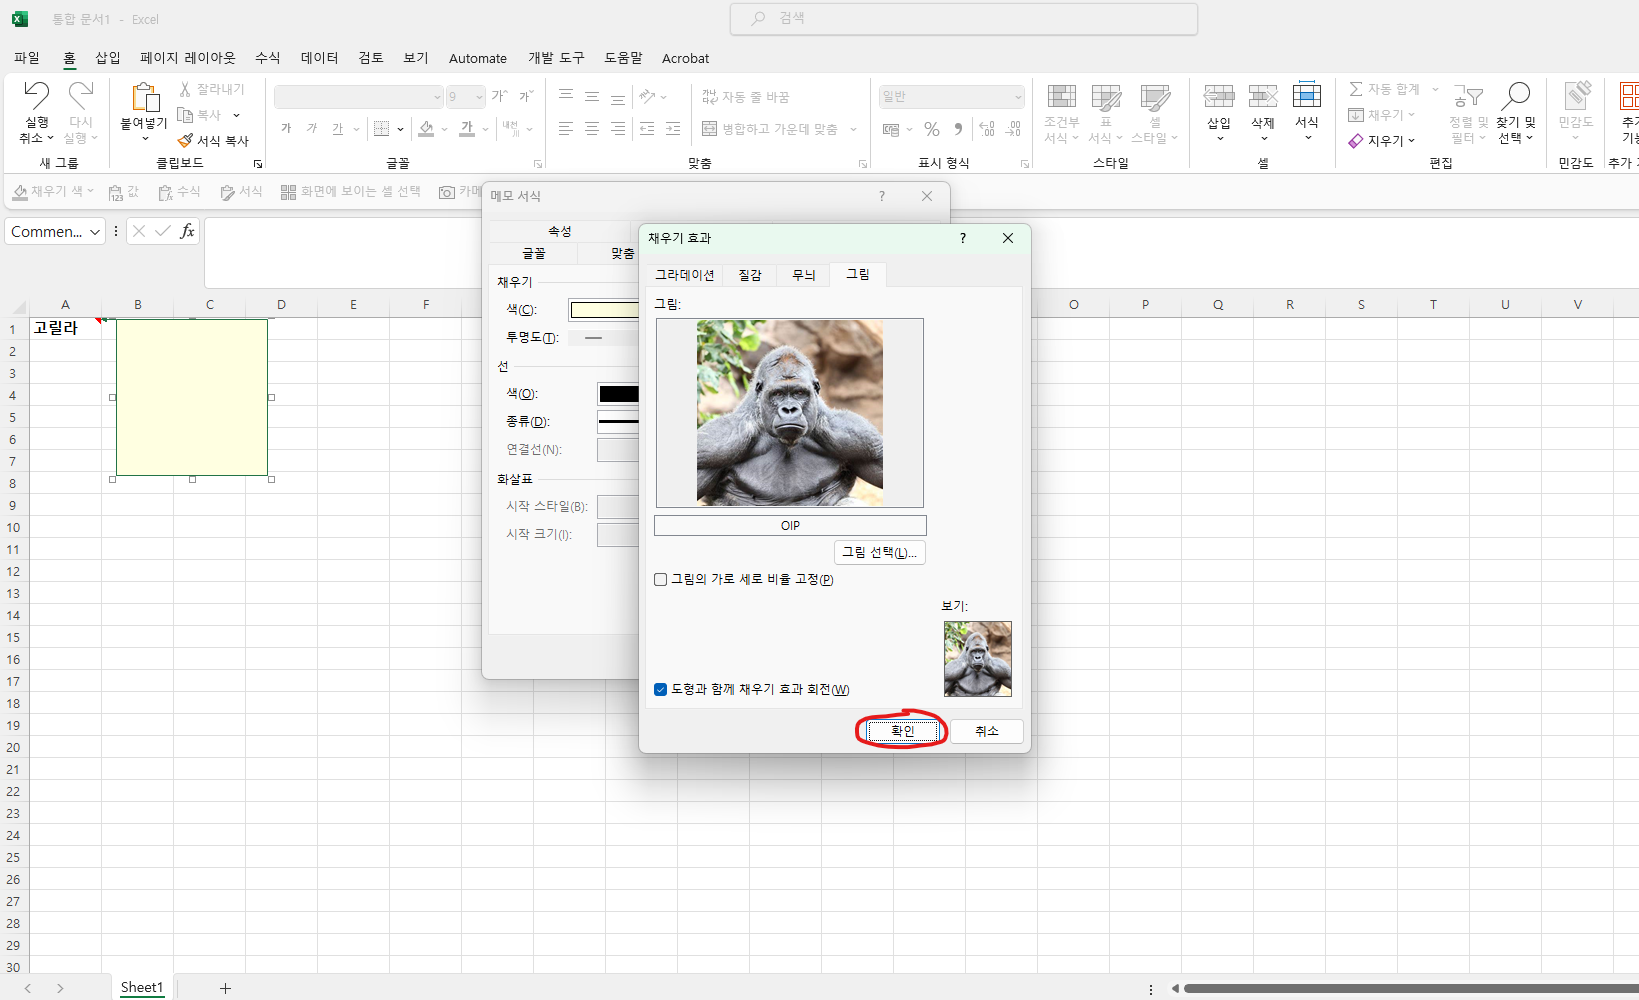Click the 확인 button
The image size is (1639, 1000).
pos(903,731)
